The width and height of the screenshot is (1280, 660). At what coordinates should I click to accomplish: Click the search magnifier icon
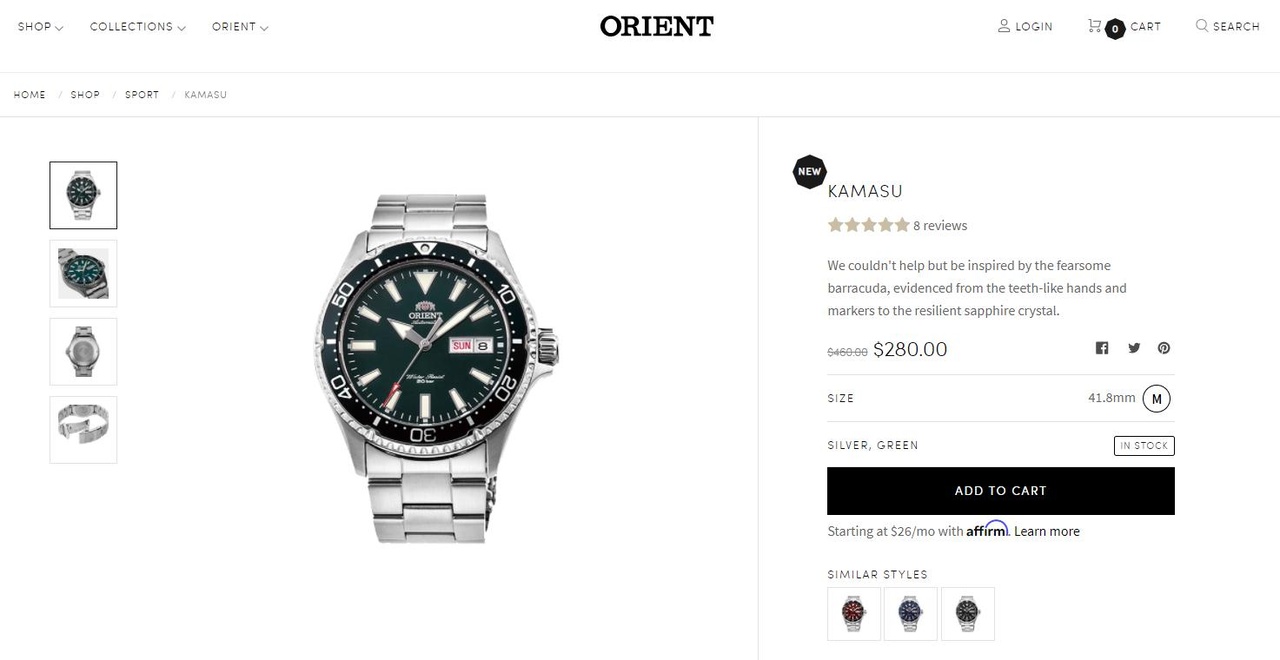1202,26
